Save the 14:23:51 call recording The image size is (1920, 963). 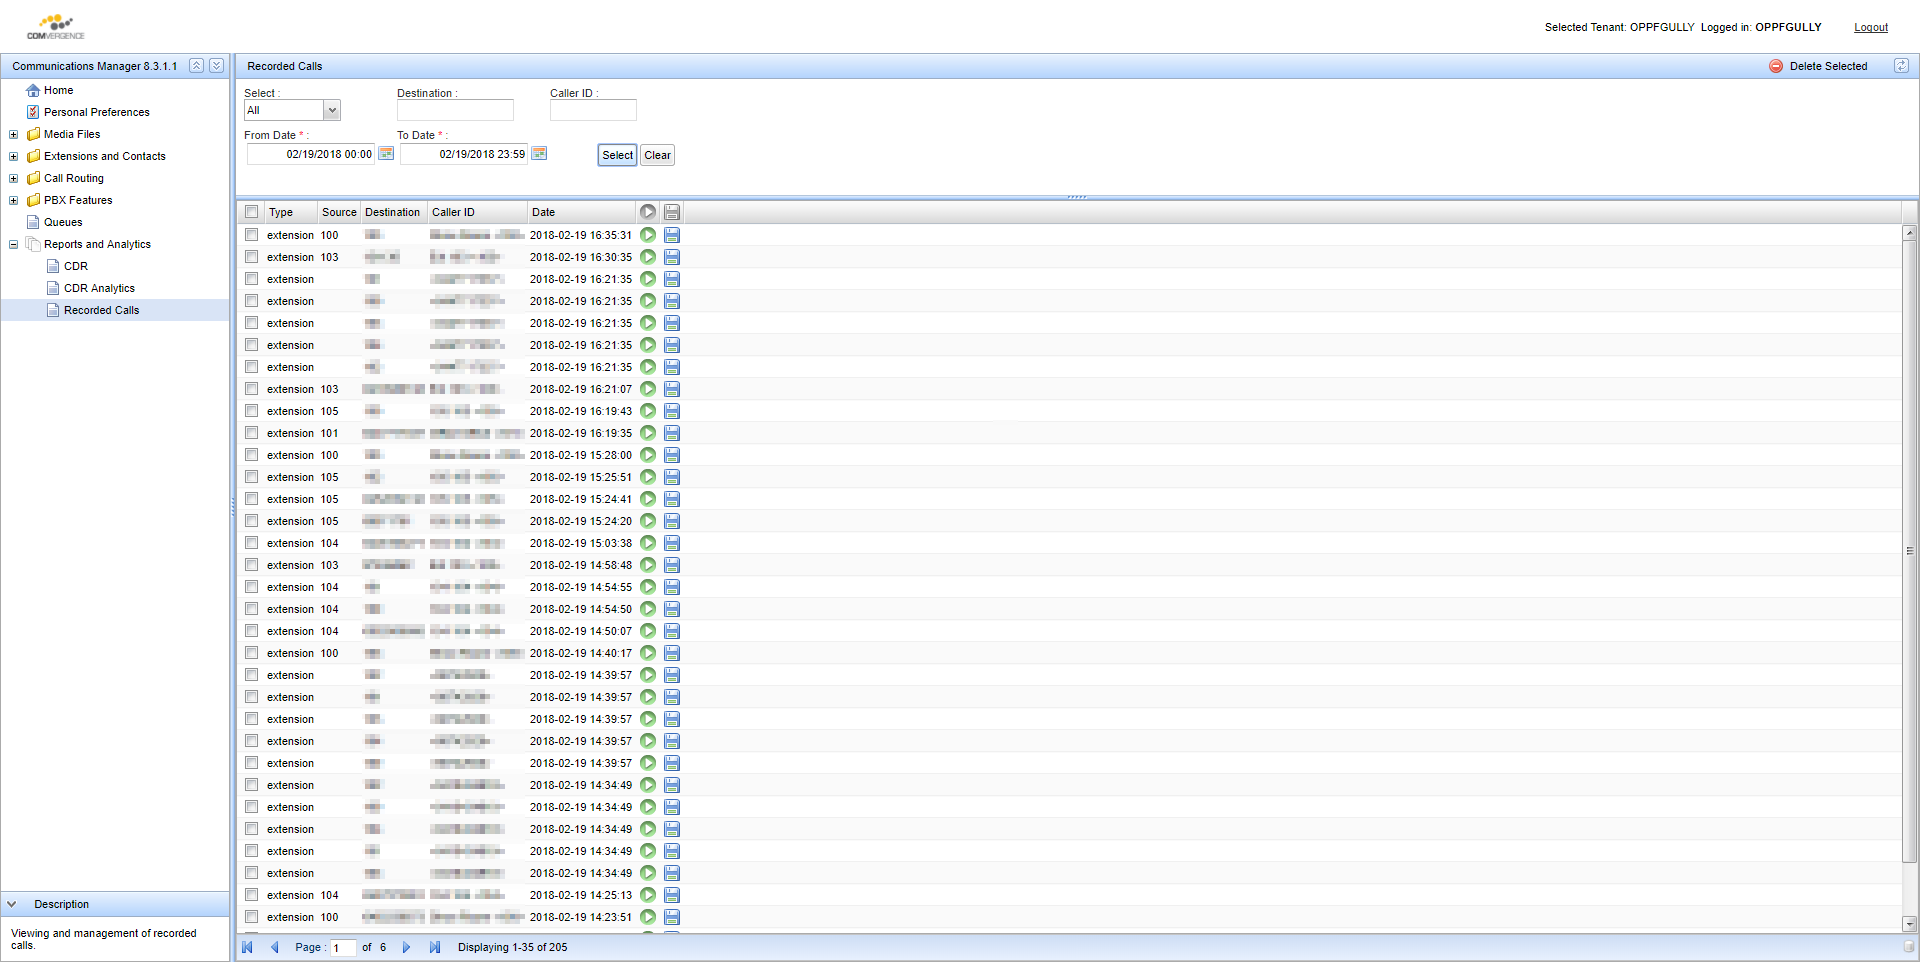click(x=672, y=917)
